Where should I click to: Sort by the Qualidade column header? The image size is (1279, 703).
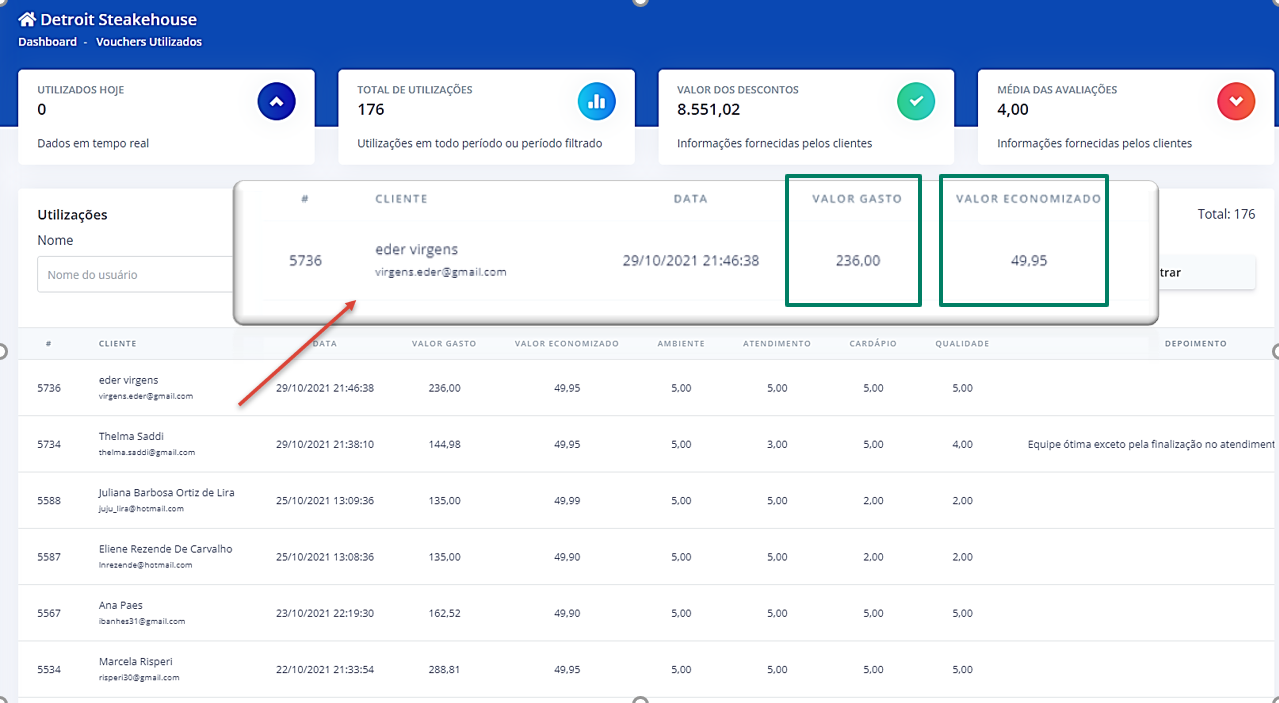(962, 344)
